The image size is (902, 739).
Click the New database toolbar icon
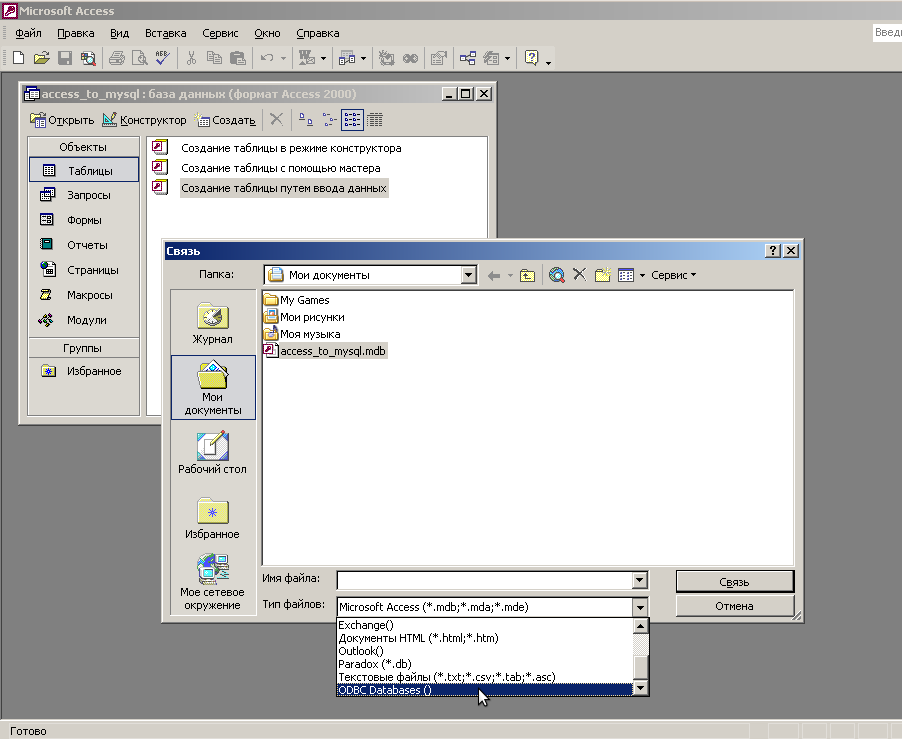(18, 58)
